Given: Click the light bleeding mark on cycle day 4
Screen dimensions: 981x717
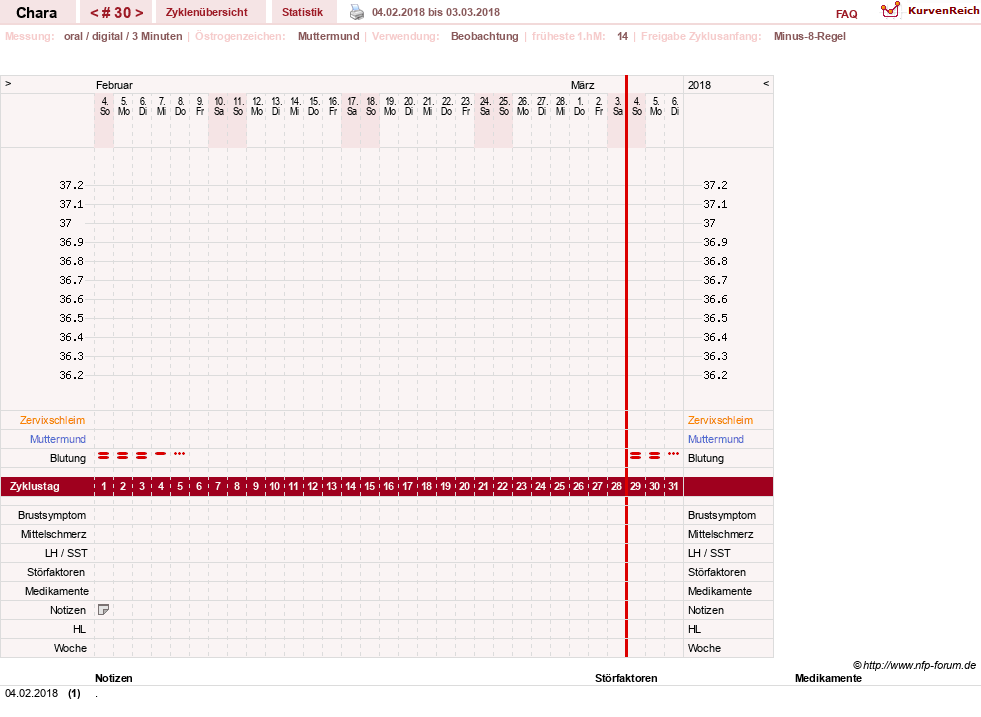Looking at the screenshot, I should 161,453.
